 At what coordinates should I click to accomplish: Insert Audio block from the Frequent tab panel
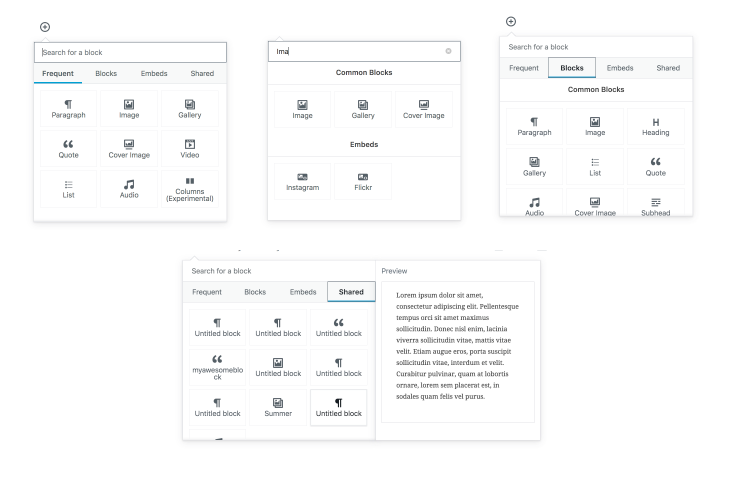129,189
